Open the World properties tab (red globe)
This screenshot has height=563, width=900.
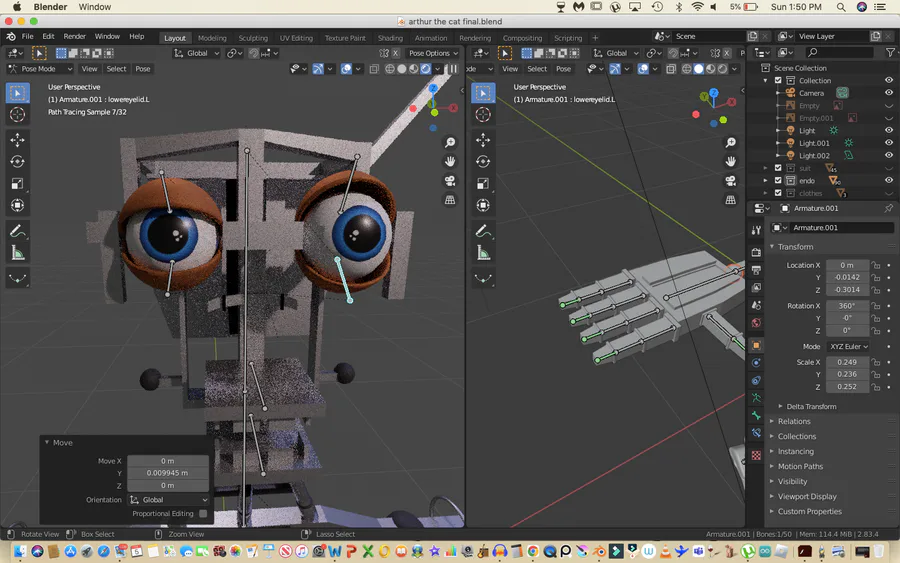756,323
